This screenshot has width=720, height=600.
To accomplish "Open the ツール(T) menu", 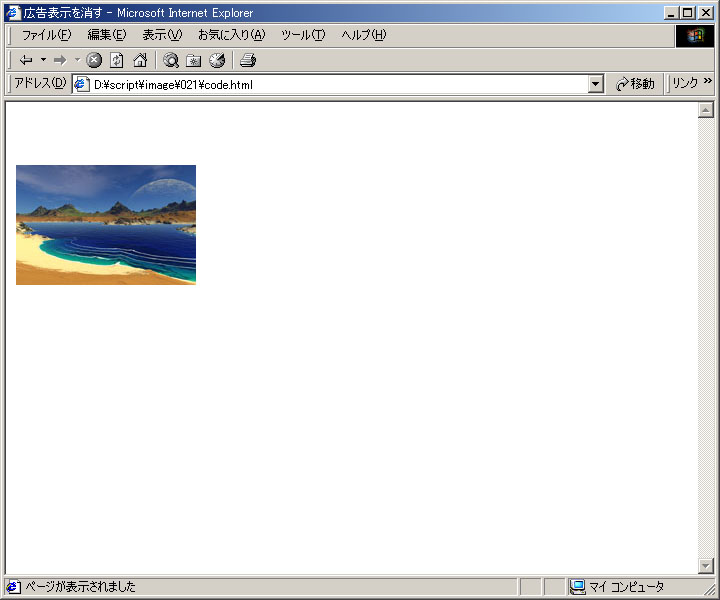I will pyautogui.click(x=303, y=35).
